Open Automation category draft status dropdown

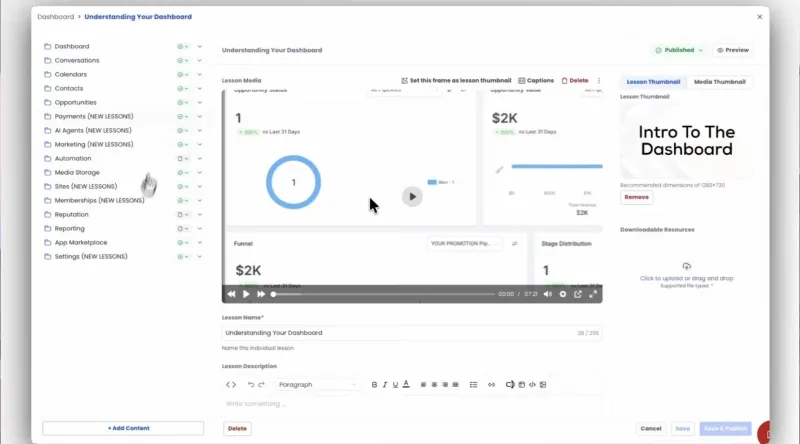coord(183,159)
